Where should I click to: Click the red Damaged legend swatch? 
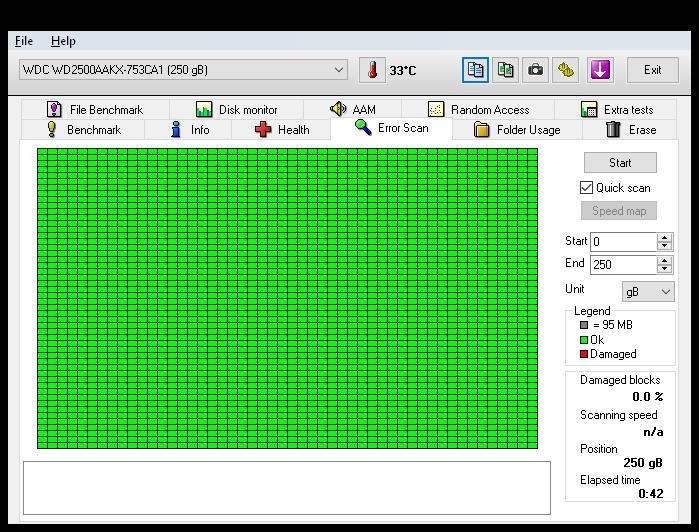[x=584, y=354]
